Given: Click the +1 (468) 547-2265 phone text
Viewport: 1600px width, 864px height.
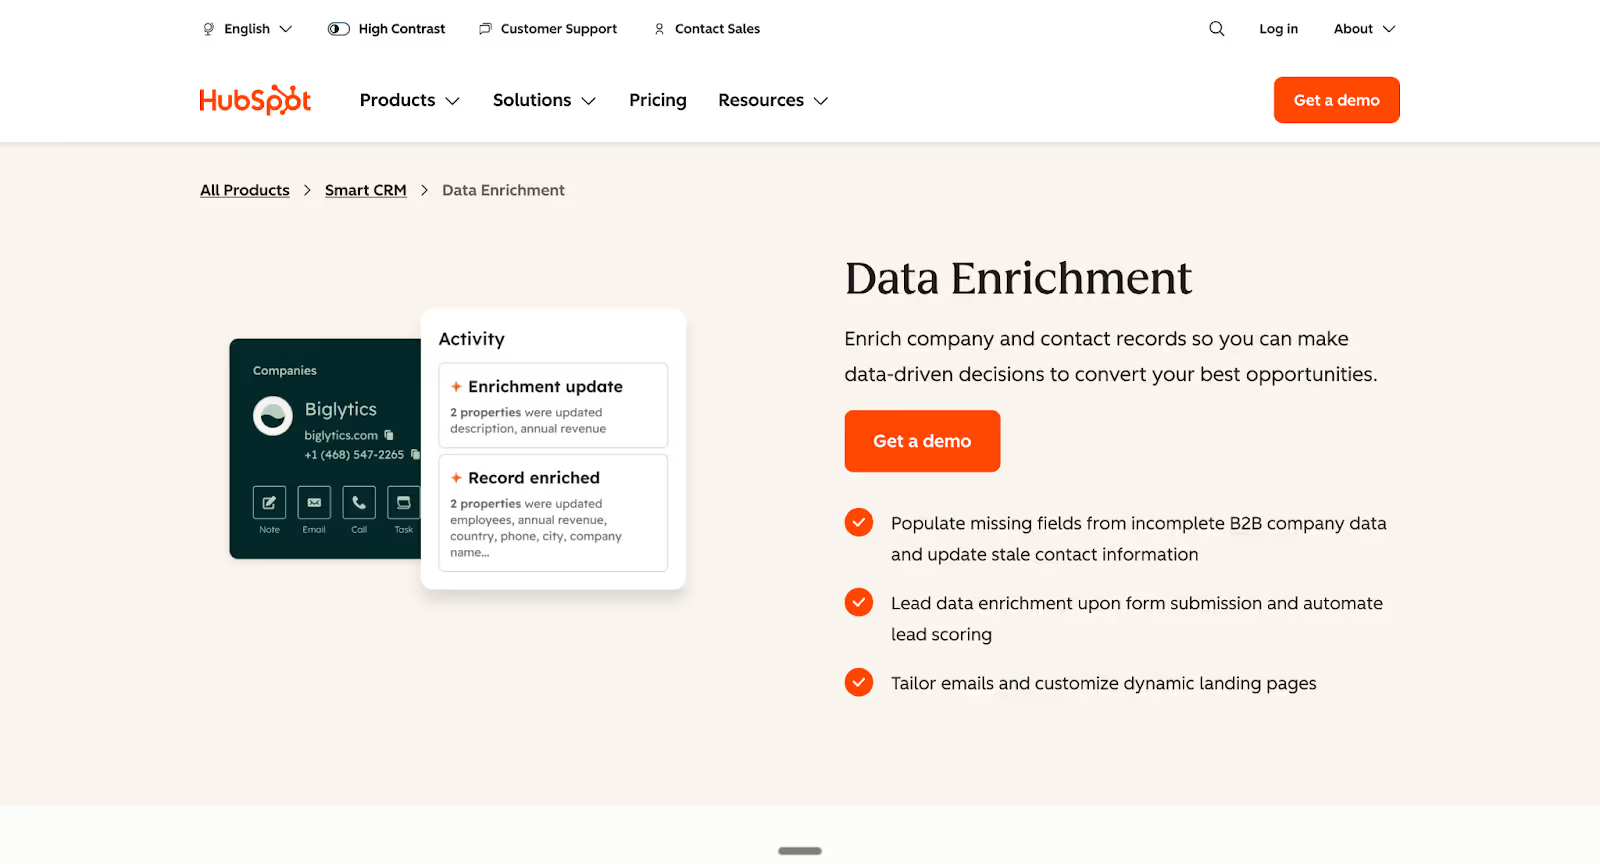Looking at the screenshot, I should (354, 454).
